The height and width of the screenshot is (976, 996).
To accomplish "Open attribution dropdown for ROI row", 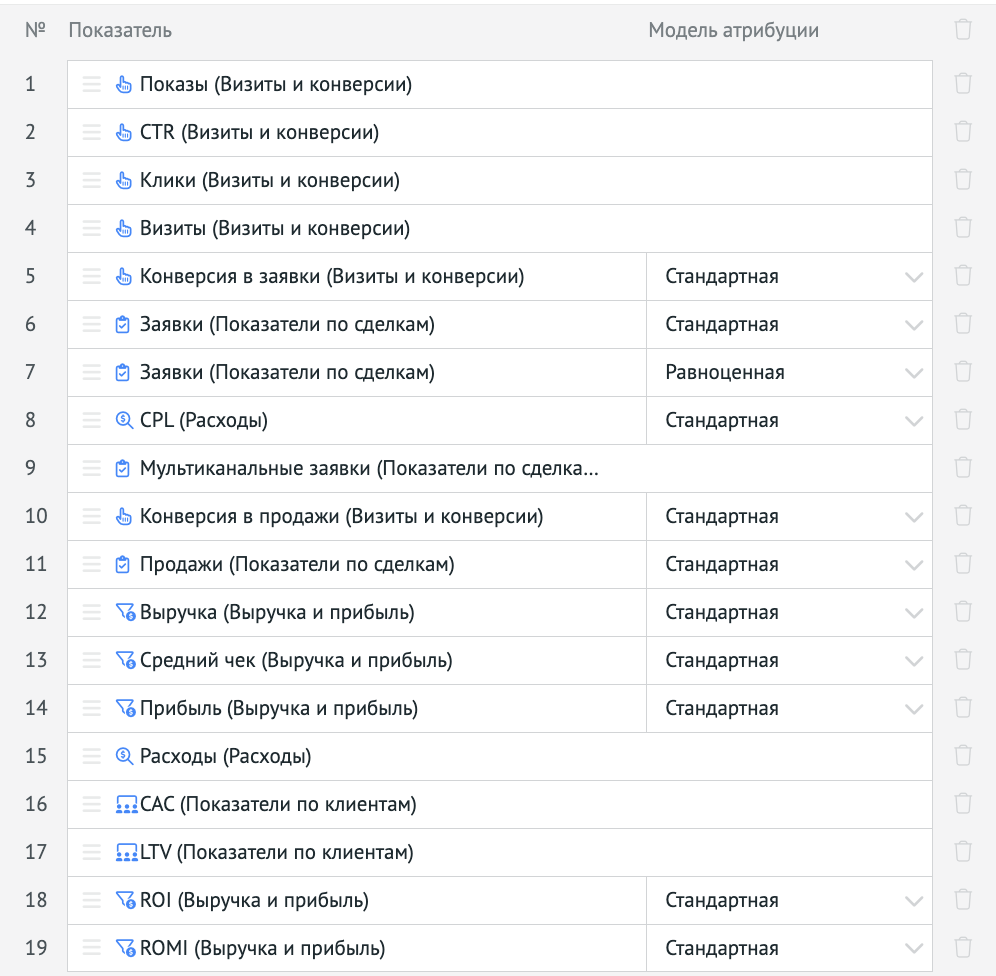I will pyautogui.click(x=789, y=900).
